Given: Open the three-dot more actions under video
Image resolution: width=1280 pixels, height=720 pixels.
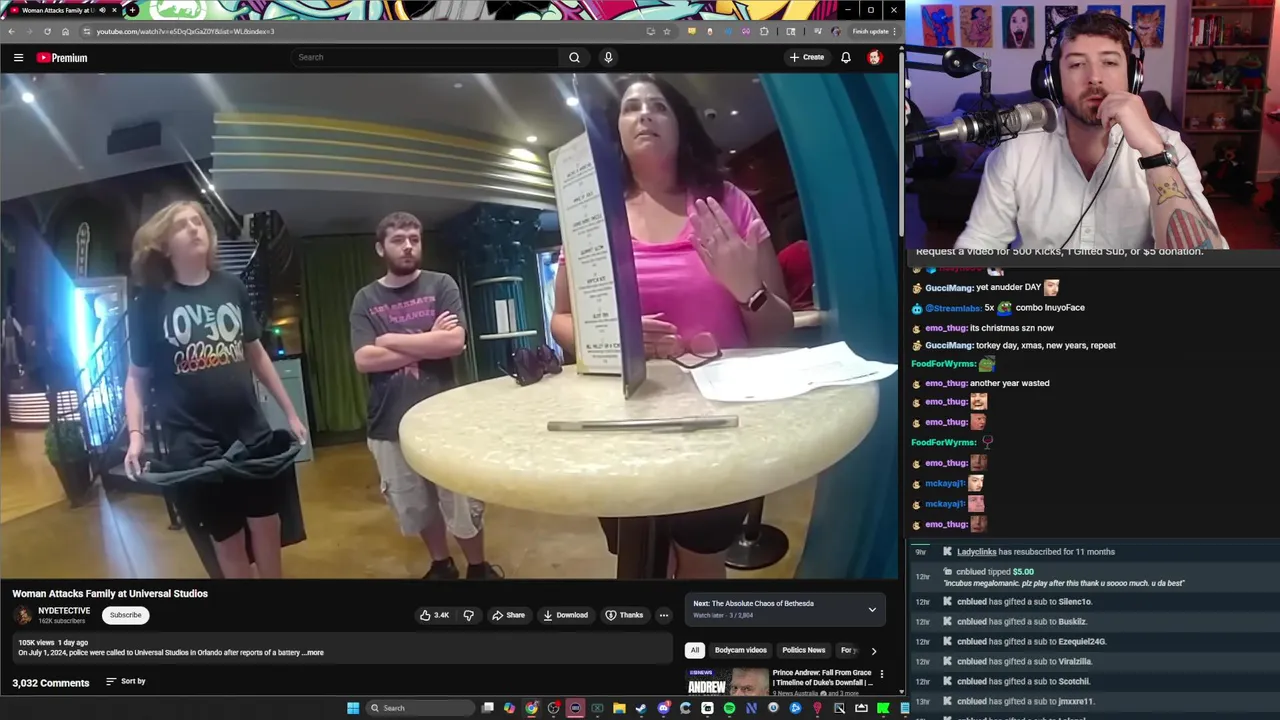Looking at the screenshot, I should [x=663, y=615].
